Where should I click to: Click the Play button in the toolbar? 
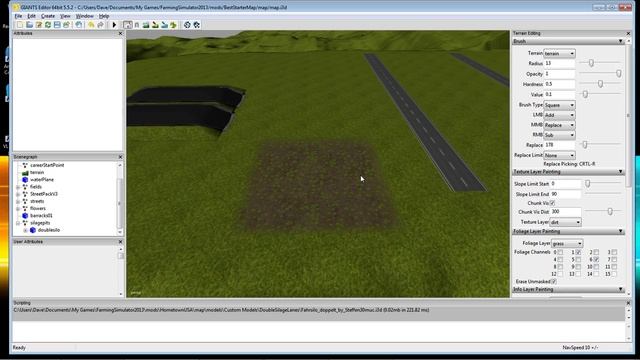pos(114,25)
